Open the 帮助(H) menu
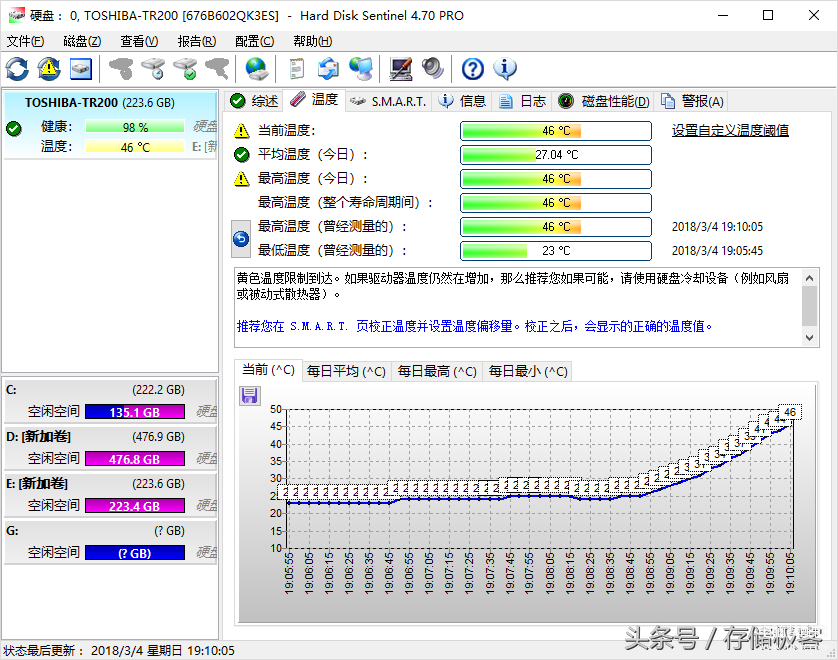The height and width of the screenshot is (660, 838). [x=313, y=41]
